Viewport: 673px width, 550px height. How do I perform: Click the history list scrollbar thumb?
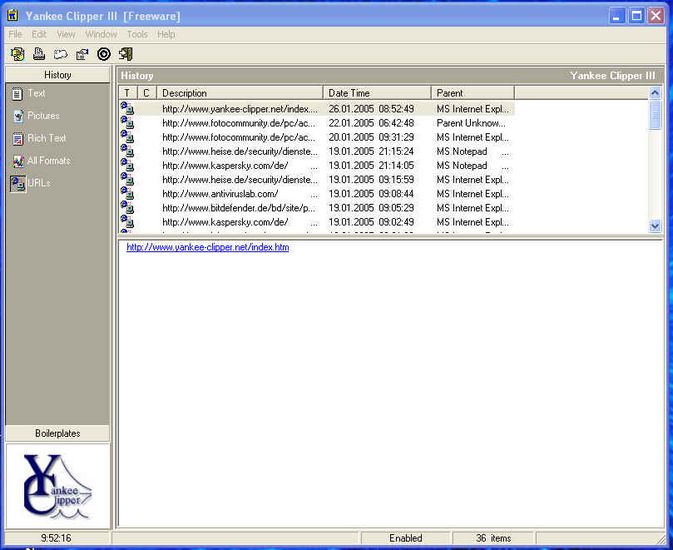click(655, 114)
